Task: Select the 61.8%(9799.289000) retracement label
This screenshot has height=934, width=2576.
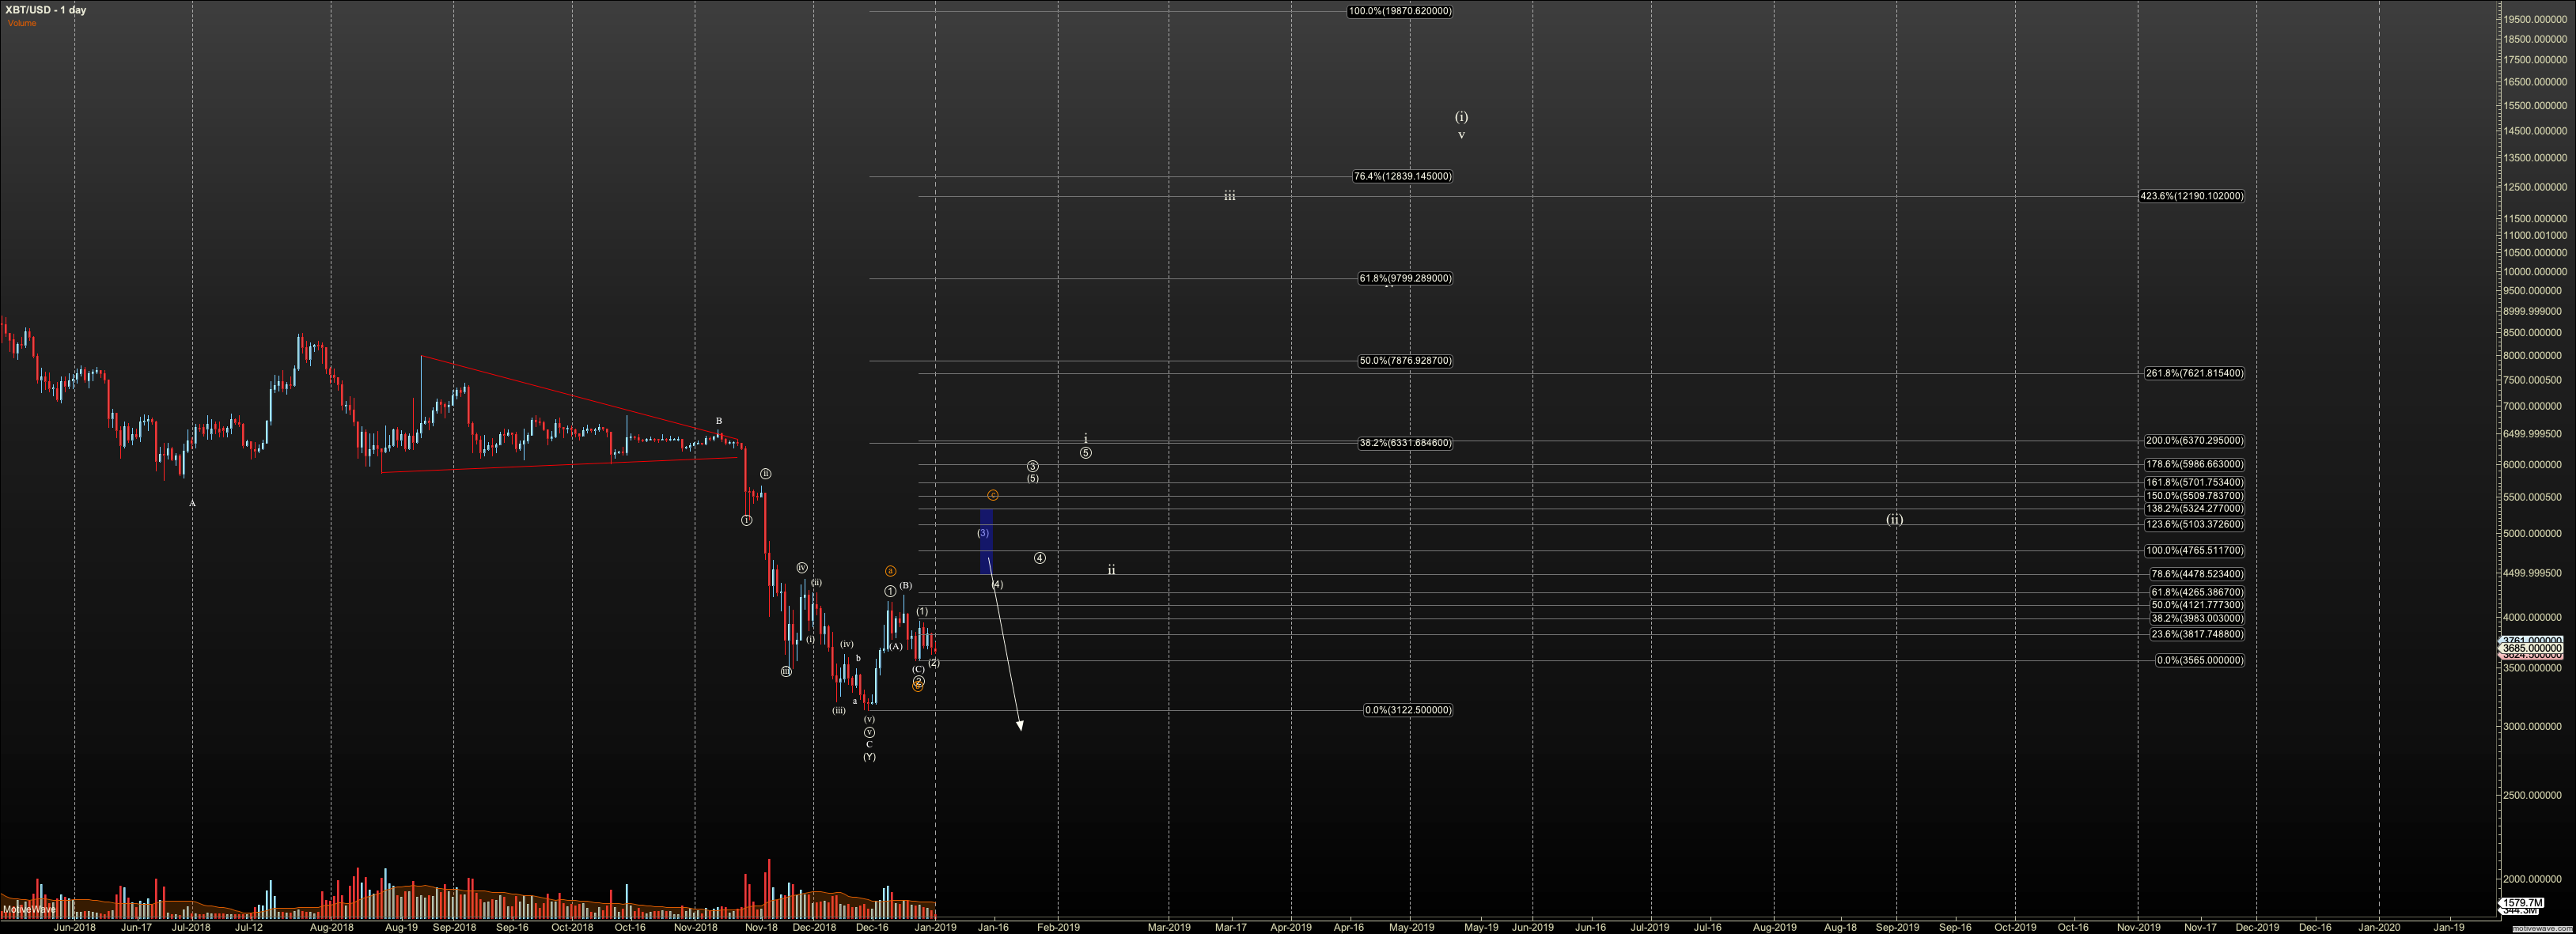Action: 1405,278
